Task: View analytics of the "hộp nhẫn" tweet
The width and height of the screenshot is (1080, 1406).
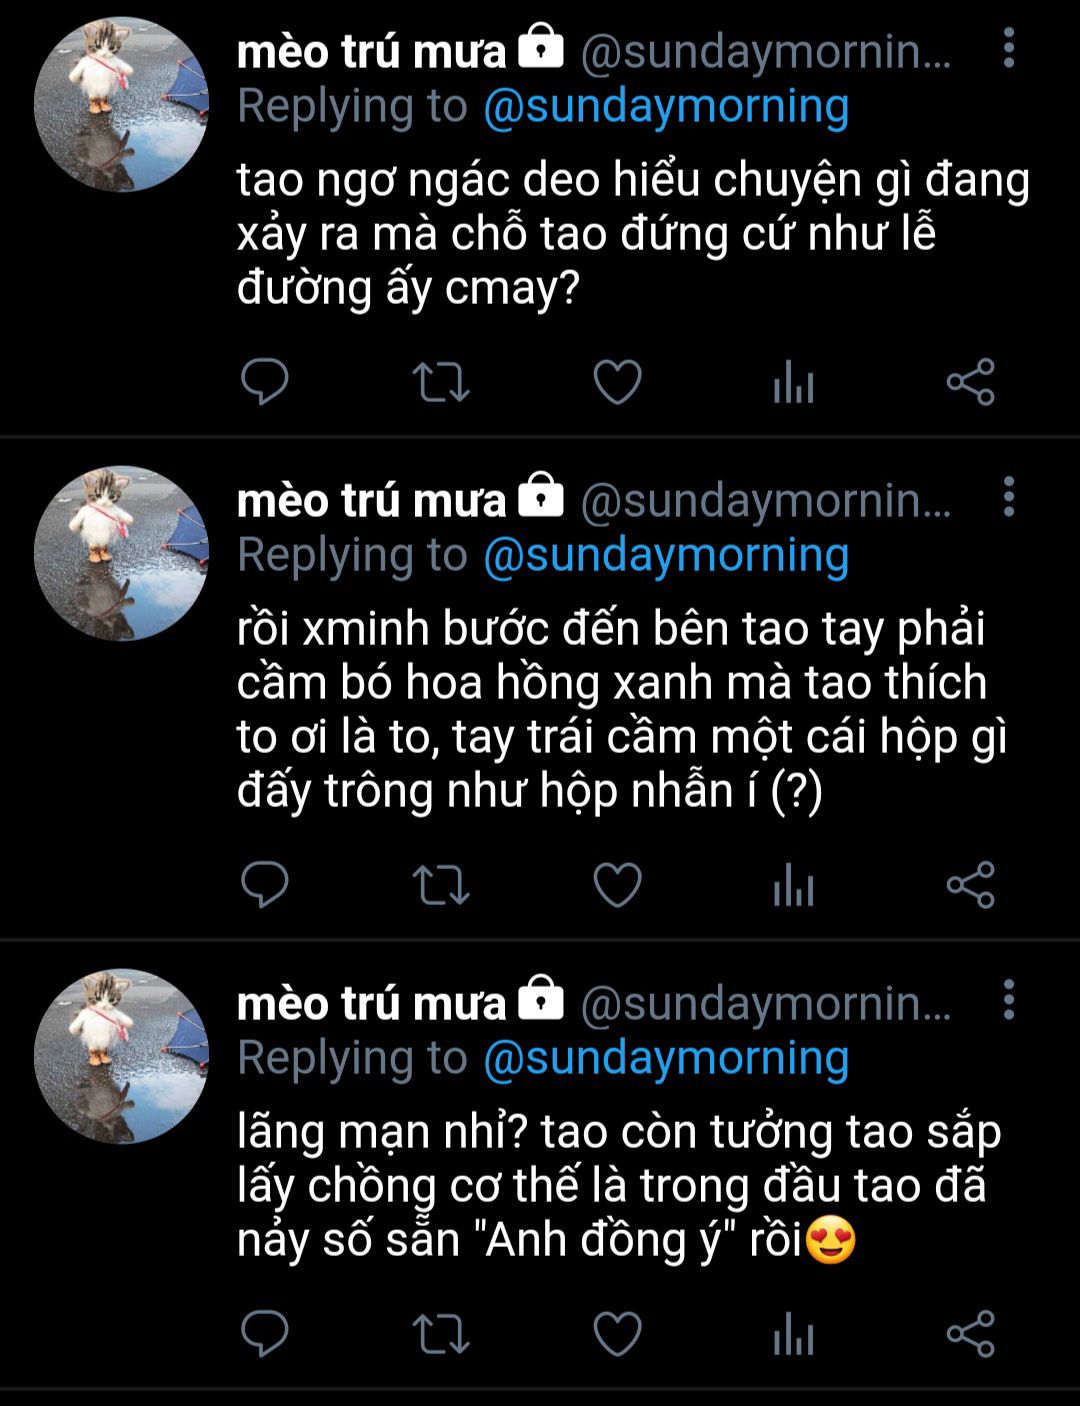Action: (x=794, y=885)
